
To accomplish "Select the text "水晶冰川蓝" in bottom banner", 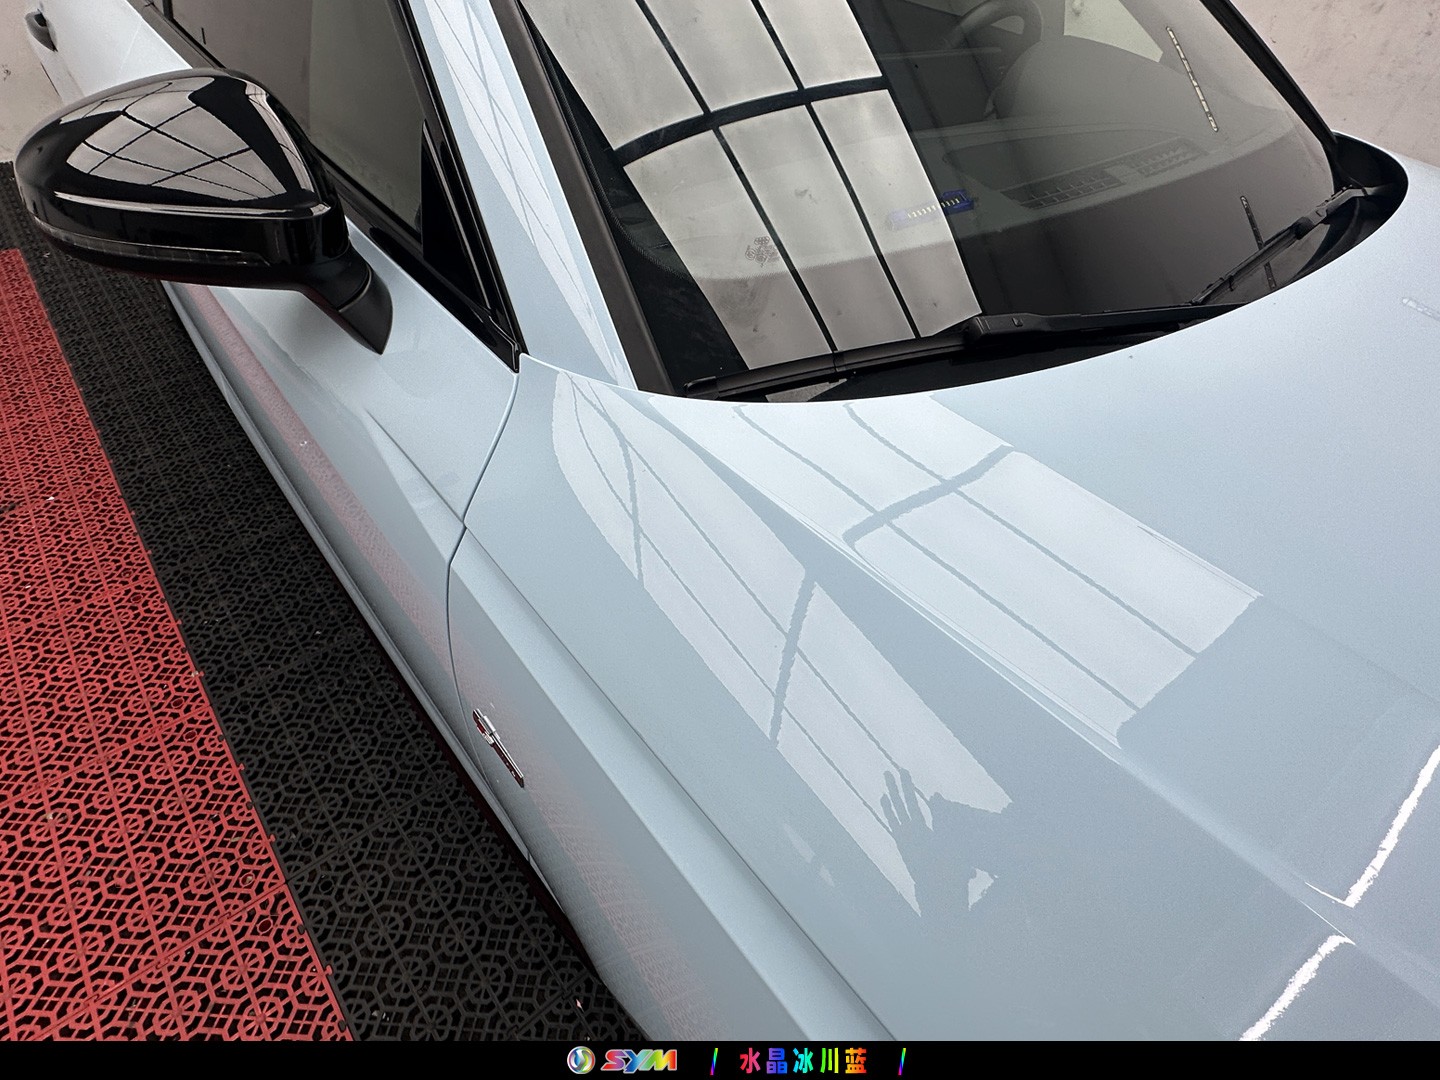I will 803,1060.
